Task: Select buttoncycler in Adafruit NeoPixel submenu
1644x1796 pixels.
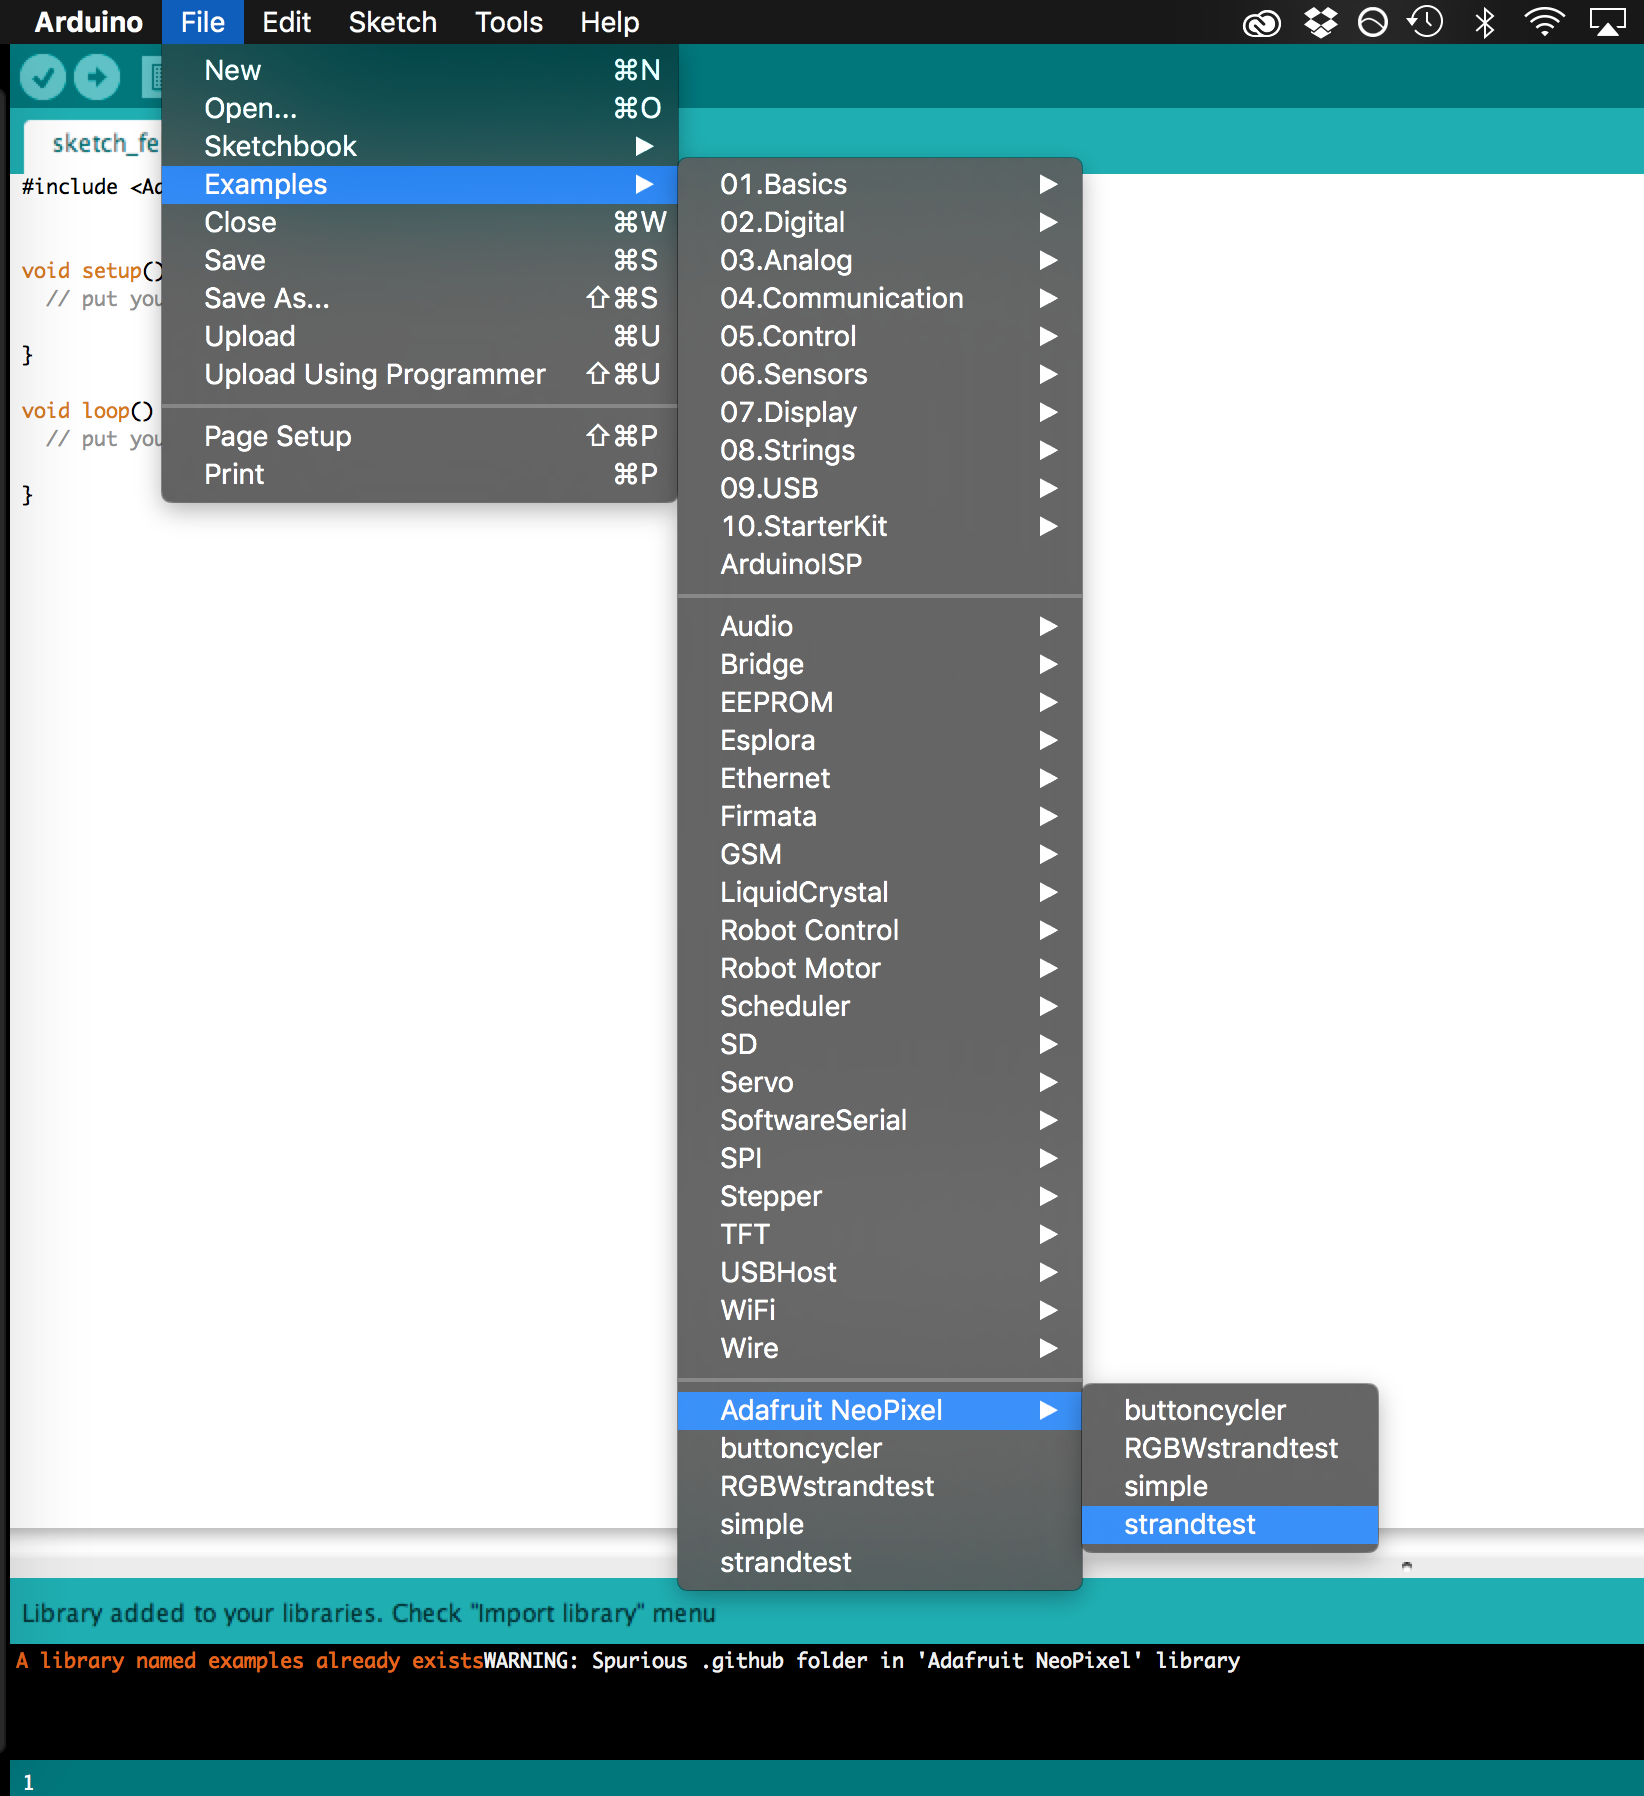Action: (x=1230, y=1410)
